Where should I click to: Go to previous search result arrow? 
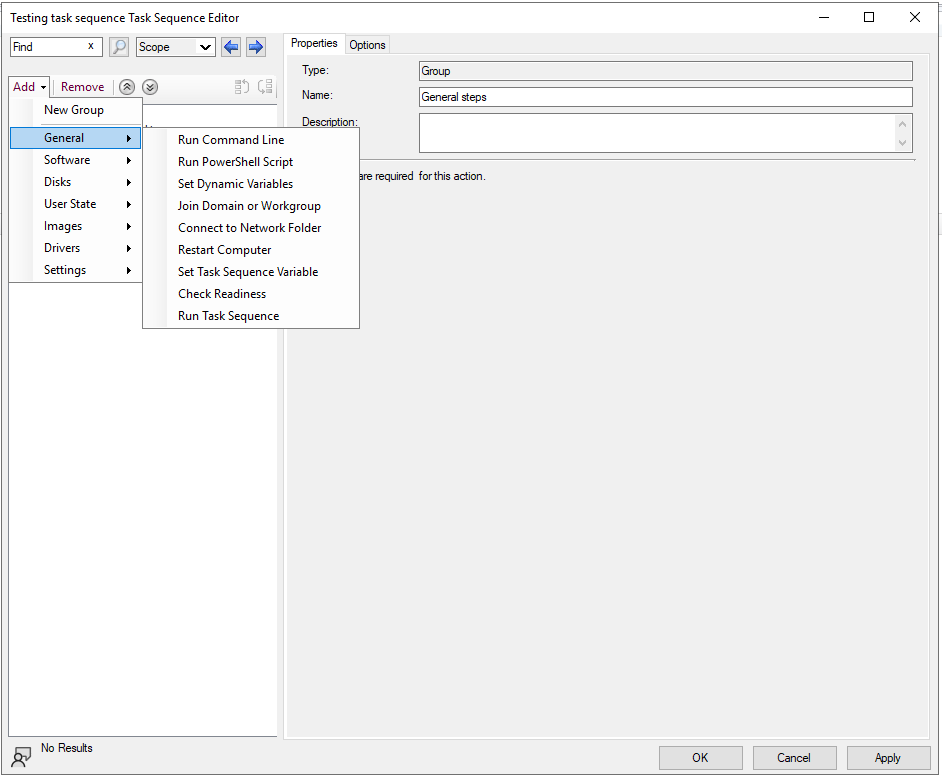point(231,47)
